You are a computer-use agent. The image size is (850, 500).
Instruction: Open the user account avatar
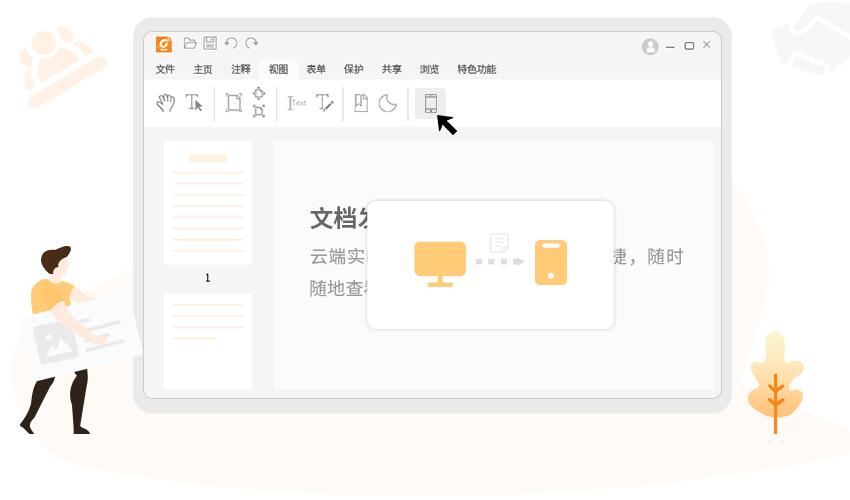(x=650, y=46)
